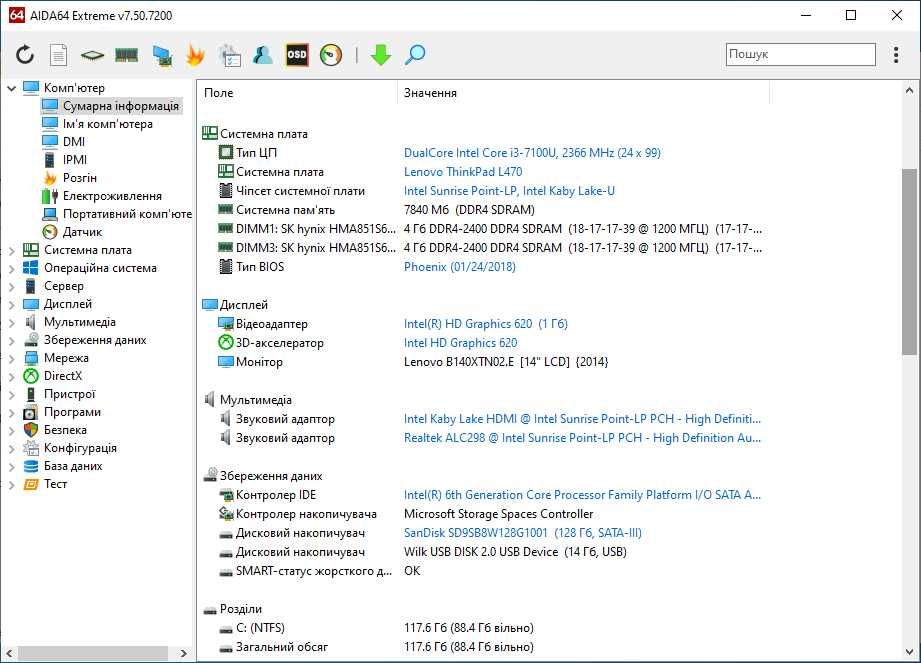The image size is (921, 663).
Task: Open the three-dot options menu
Action: tap(896, 55)
